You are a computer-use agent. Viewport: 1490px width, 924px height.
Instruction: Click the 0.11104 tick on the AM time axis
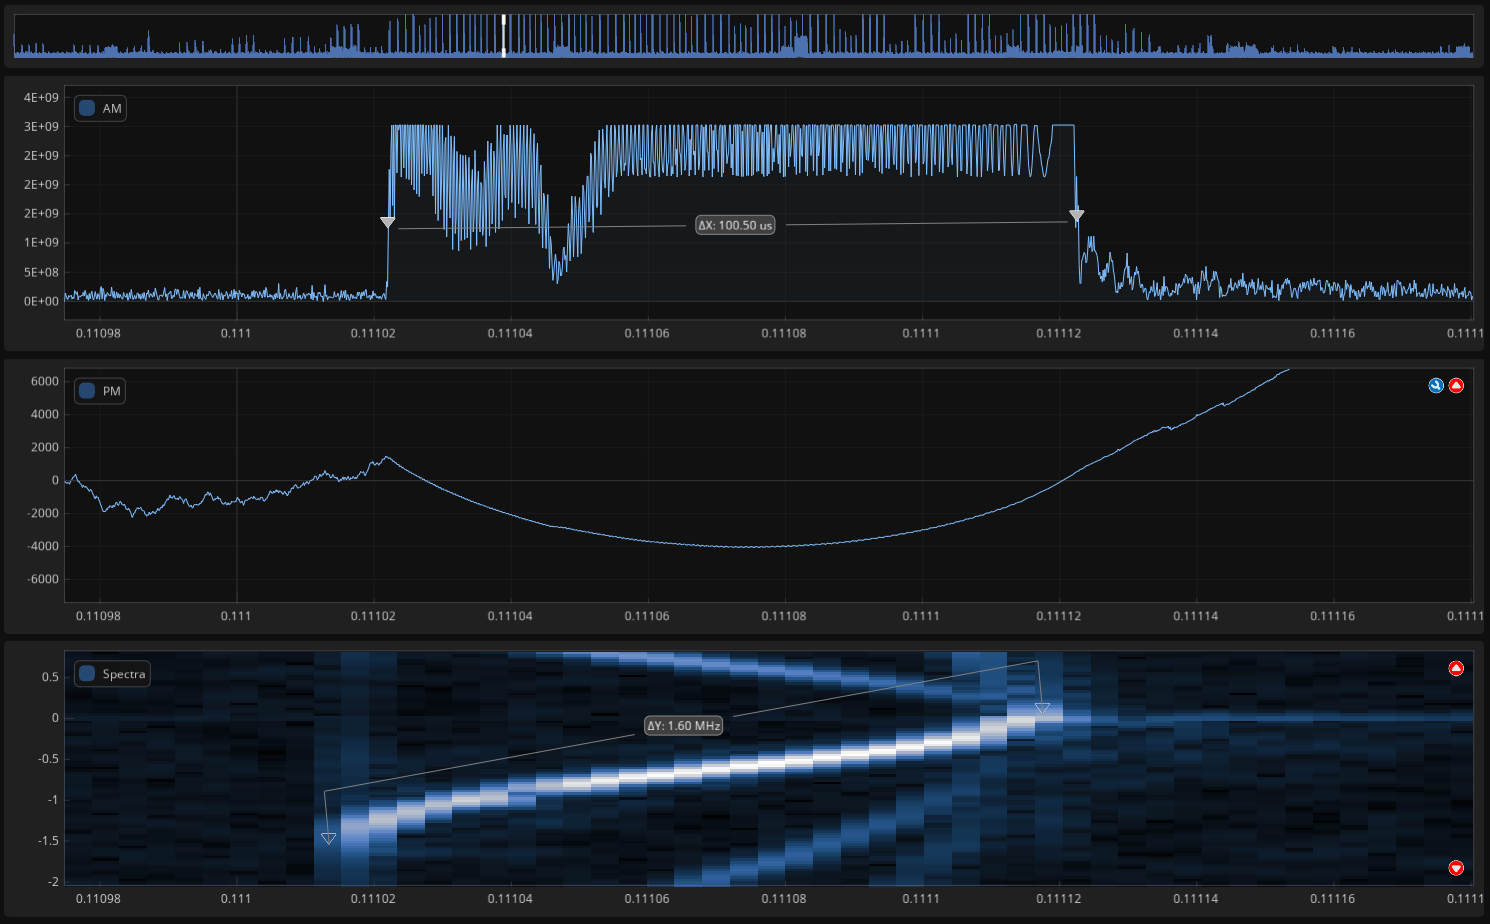(510, 333)
